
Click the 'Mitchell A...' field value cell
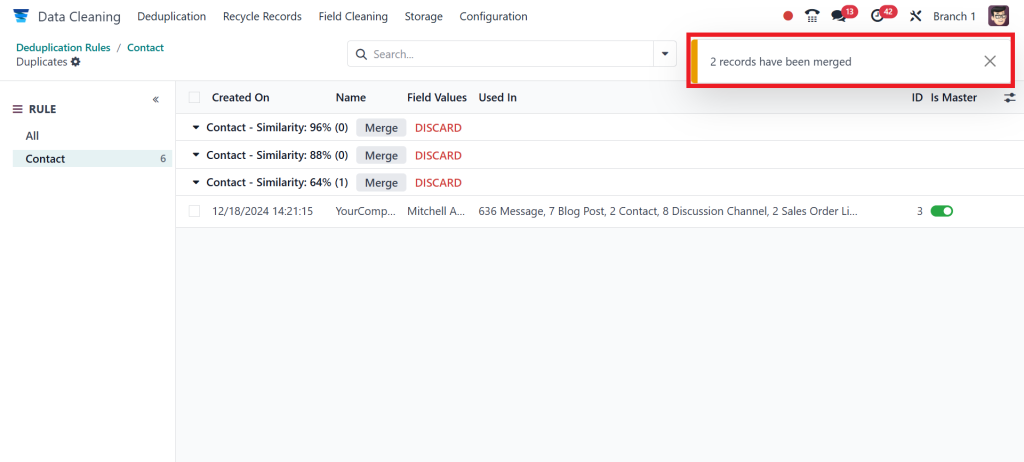pyautogui.click(x=436, y=211)
